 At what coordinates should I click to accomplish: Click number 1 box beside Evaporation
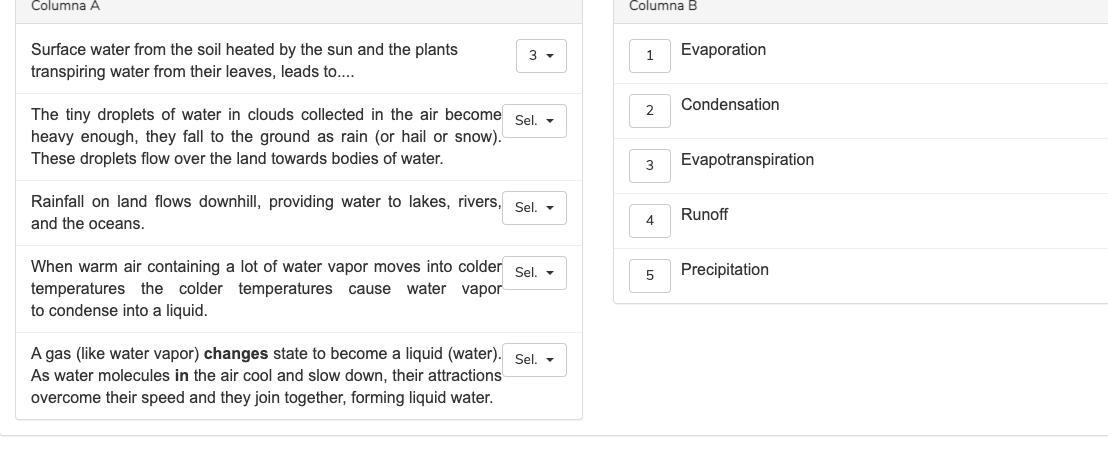point(649,56)
